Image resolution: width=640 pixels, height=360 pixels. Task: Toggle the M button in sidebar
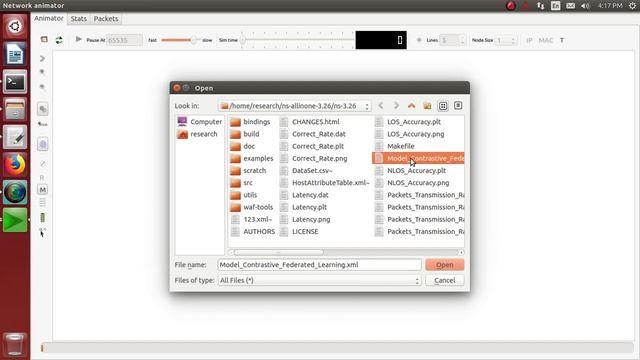tap(42, 189)
